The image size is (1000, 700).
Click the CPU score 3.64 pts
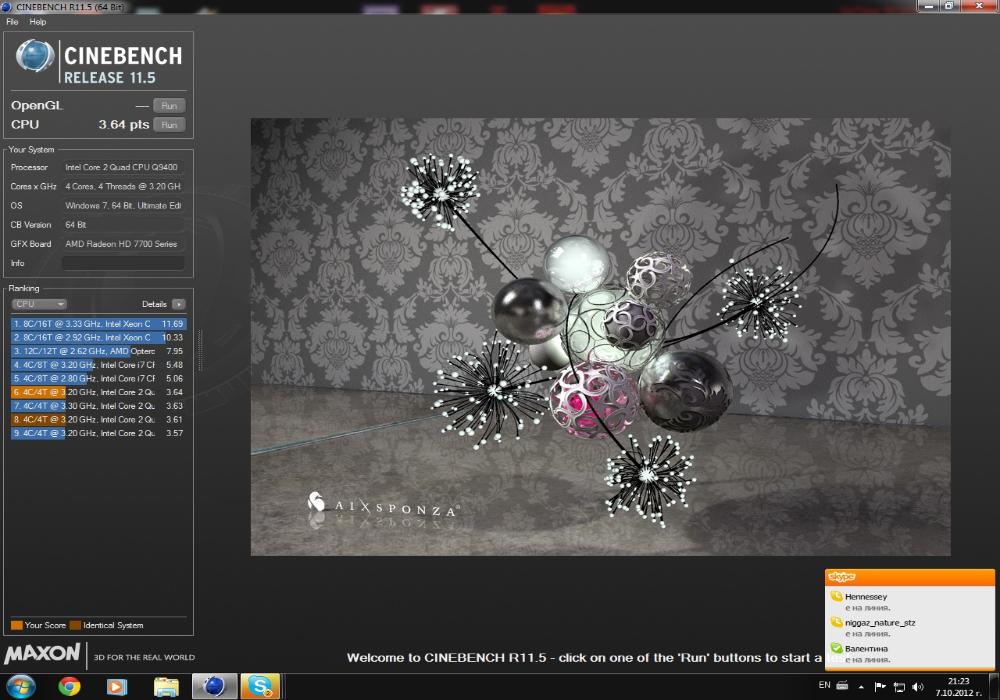coord(124,124)
